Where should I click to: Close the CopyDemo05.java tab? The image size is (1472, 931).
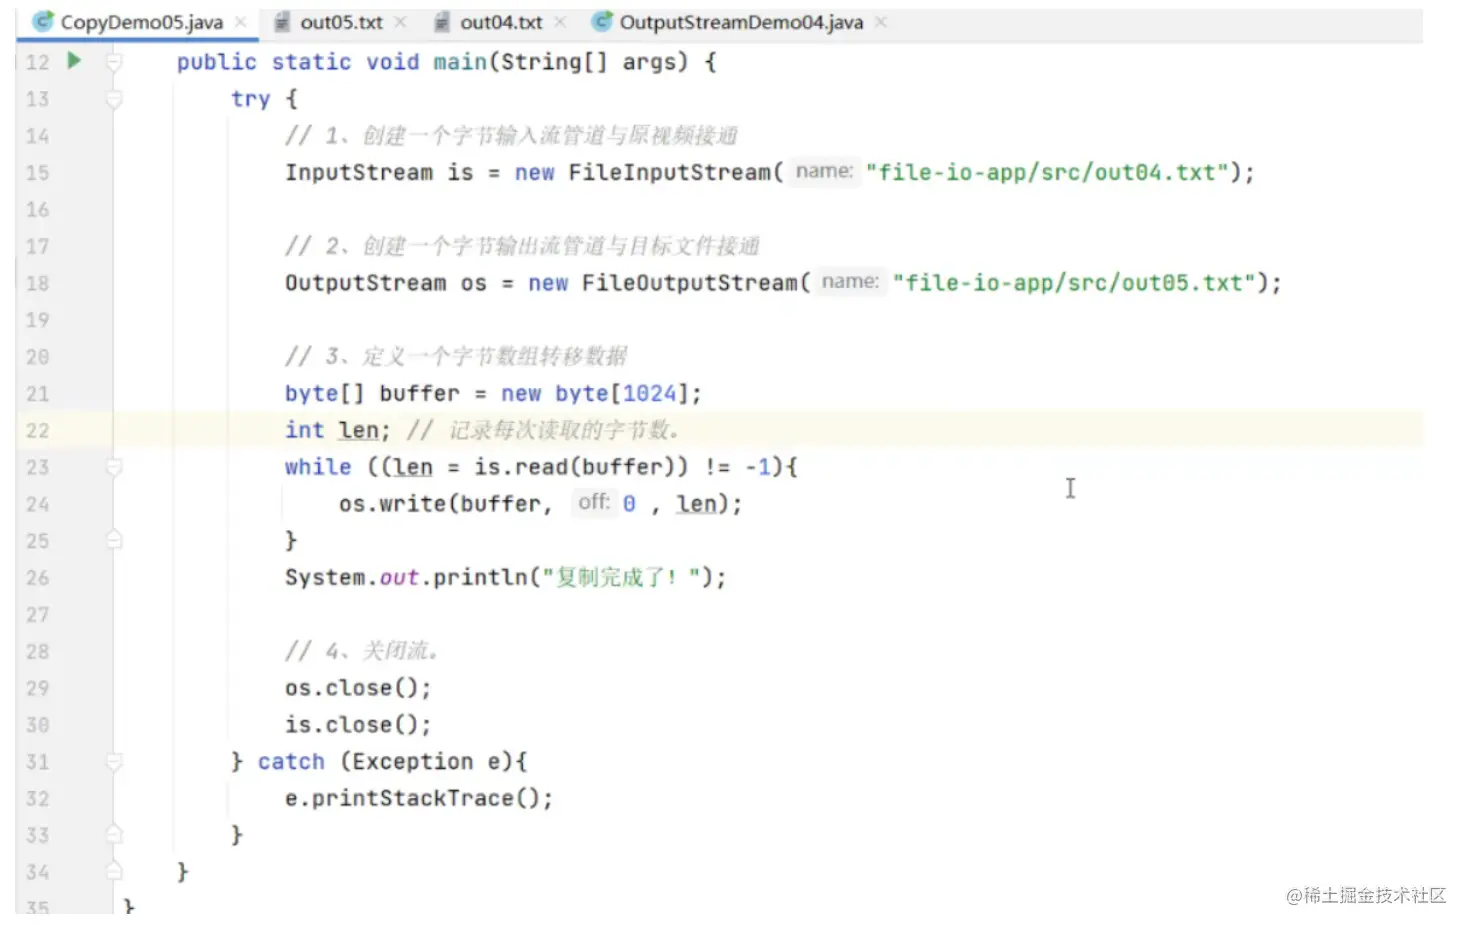click(x=241, y=22)
